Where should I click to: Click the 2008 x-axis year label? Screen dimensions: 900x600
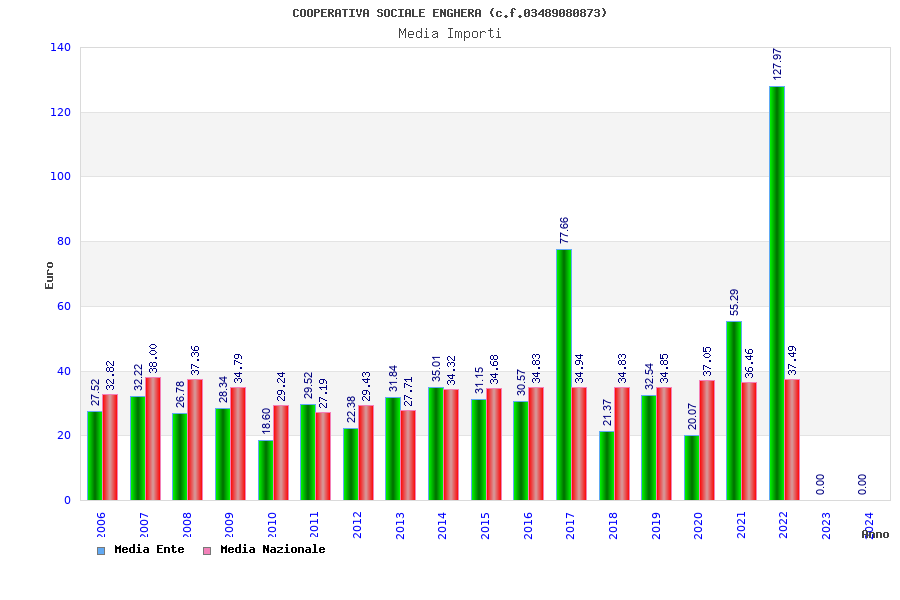pos(187,525)
